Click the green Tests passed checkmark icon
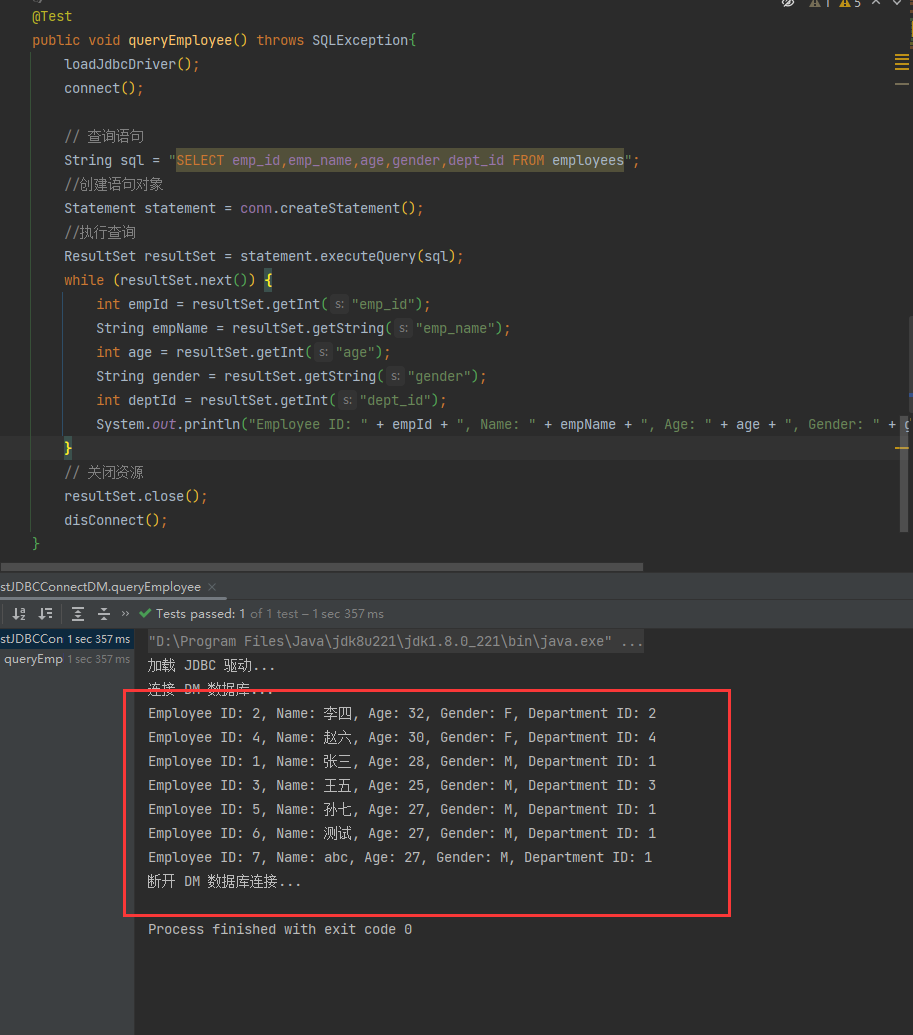 pyautogui.click(x=145, y=614)
